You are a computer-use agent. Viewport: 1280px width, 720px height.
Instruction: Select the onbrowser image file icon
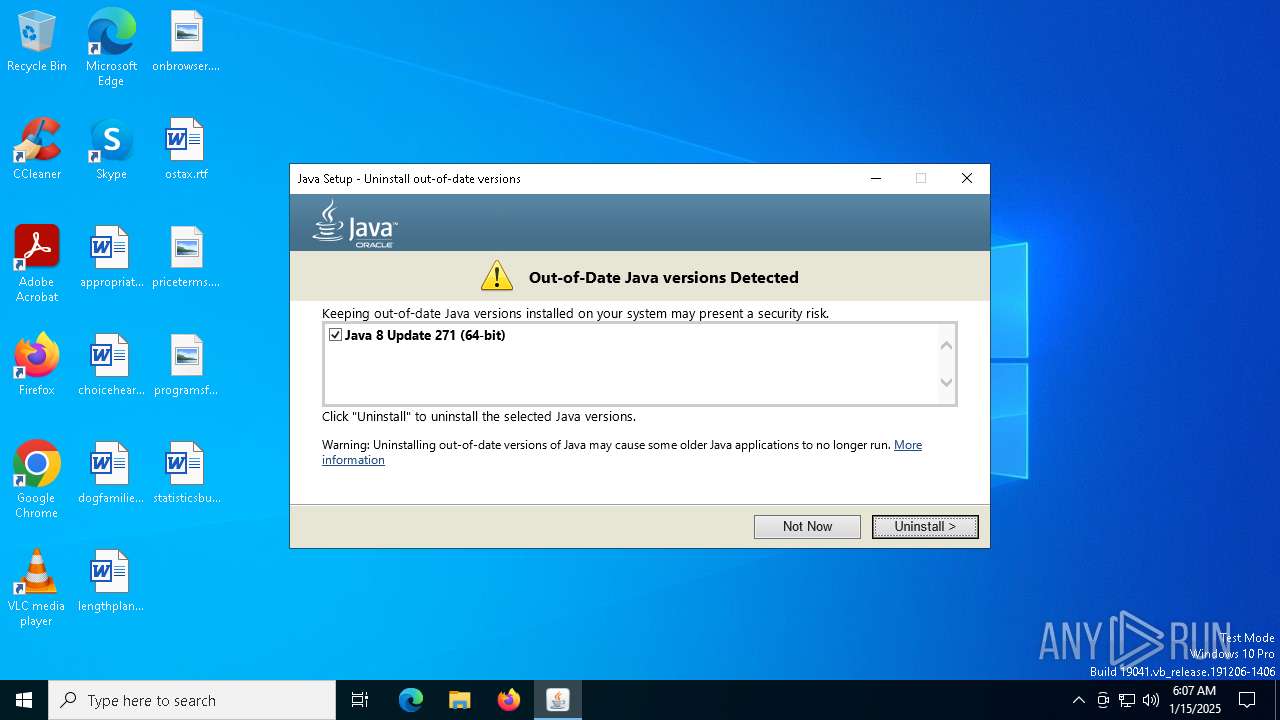point(186,42)
